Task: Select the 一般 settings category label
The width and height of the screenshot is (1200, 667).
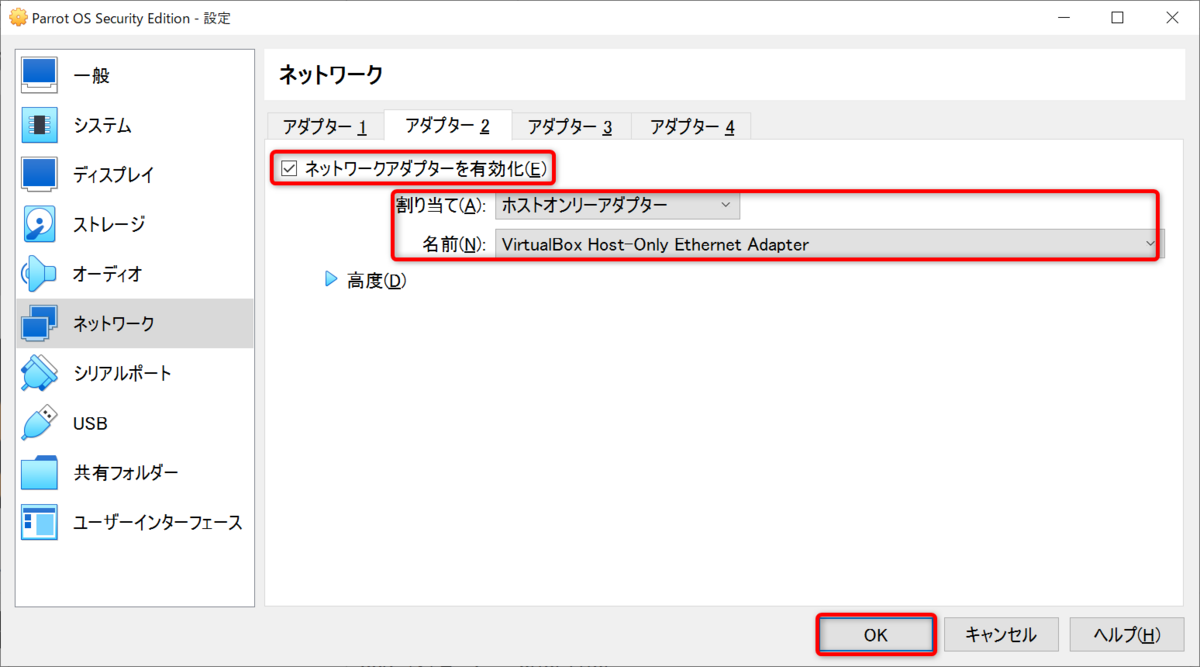Action: pyautogui.click(x=91, y=76)
